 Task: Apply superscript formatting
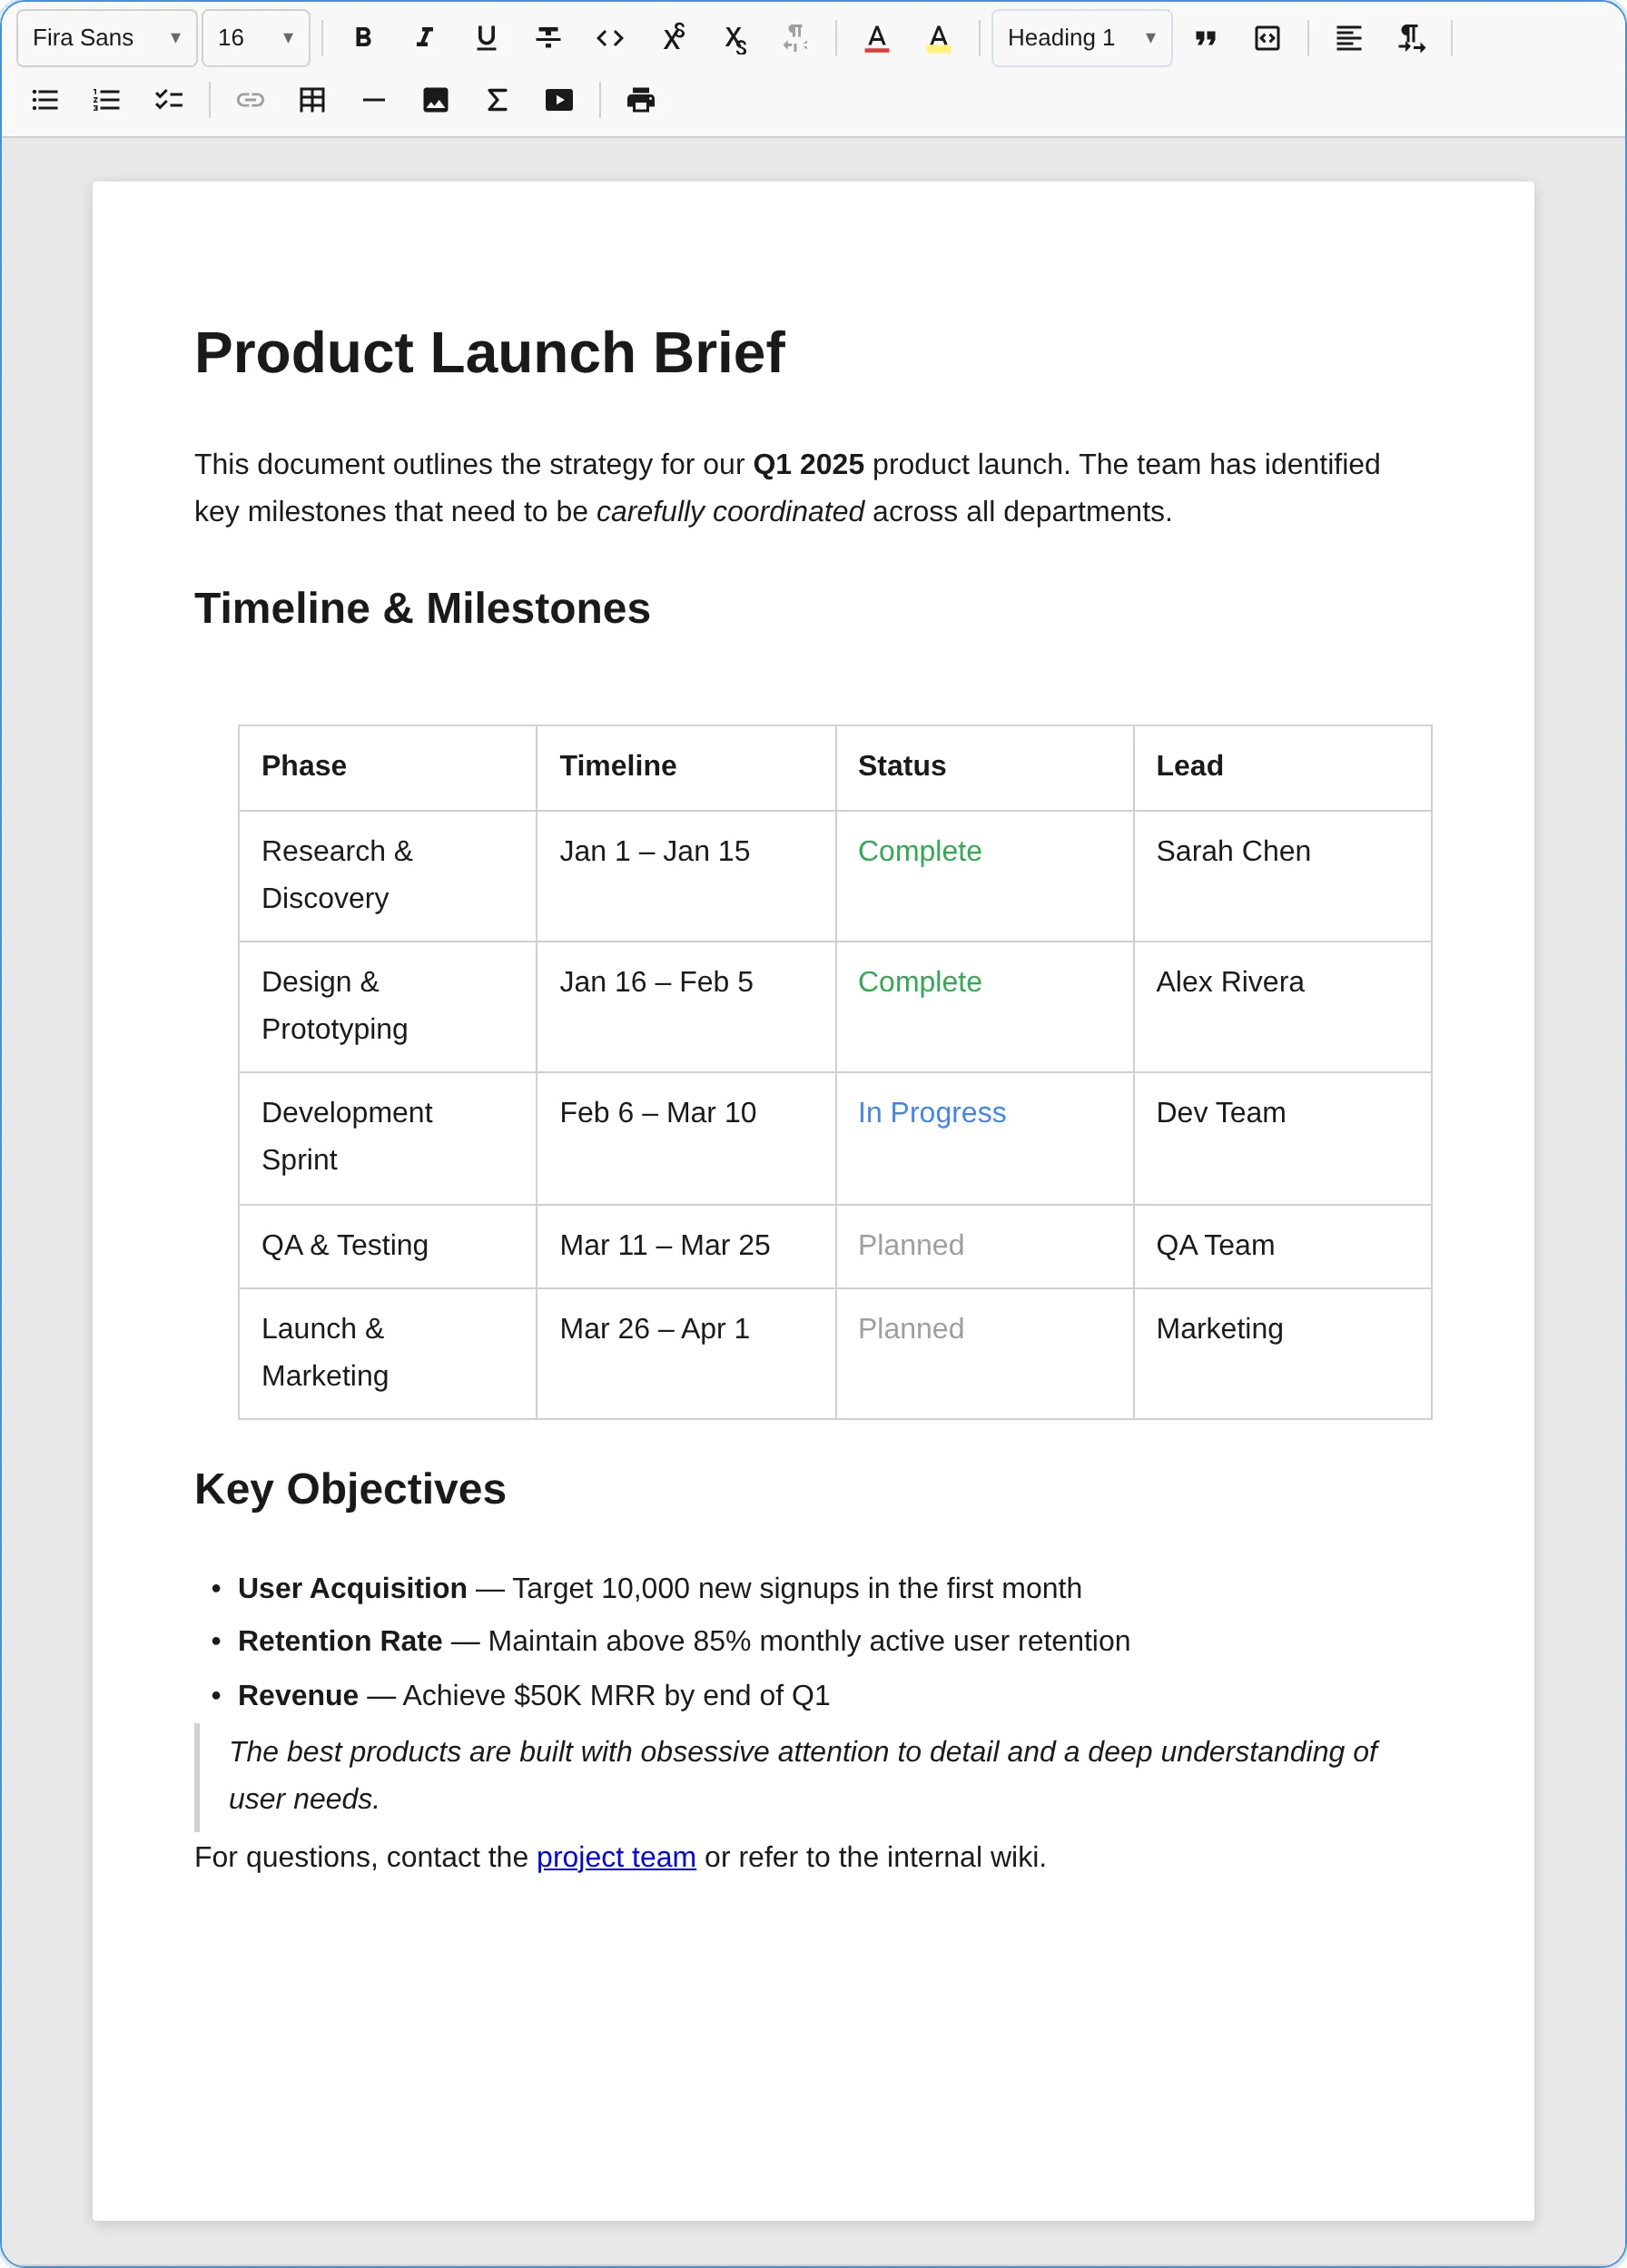pyautogui.click(x=673, y=38)
